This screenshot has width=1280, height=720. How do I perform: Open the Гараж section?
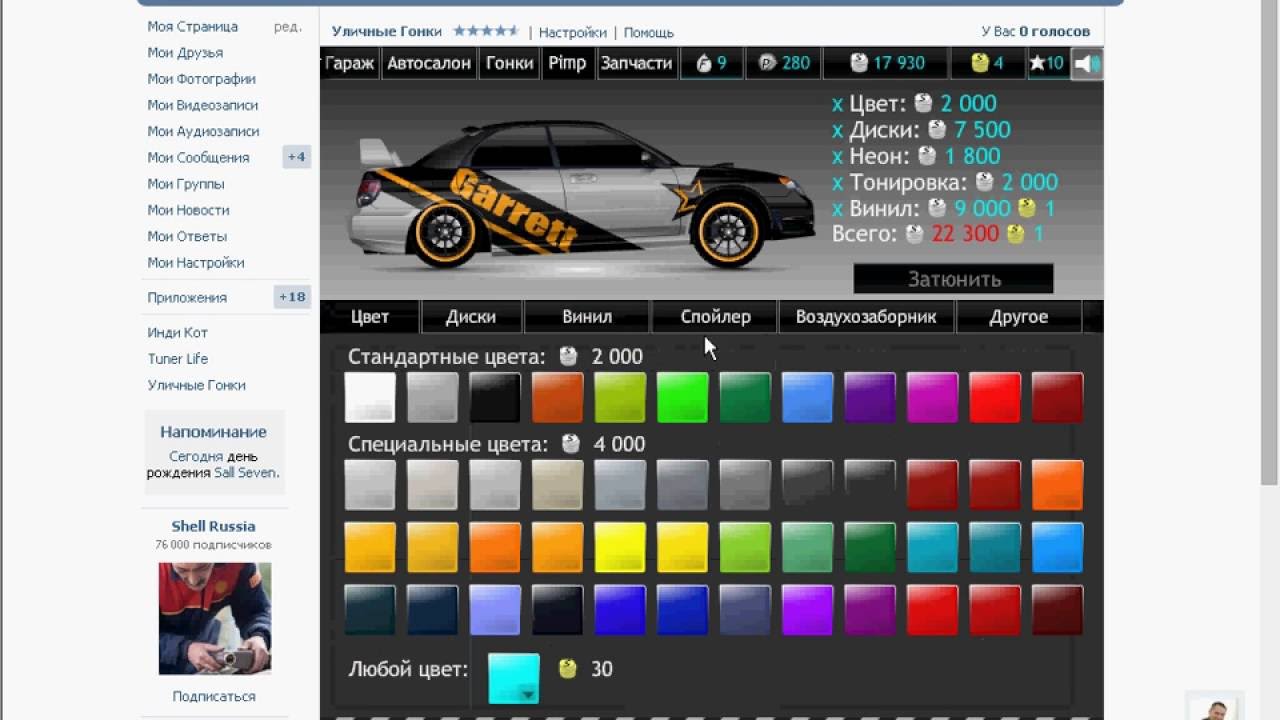349,63
